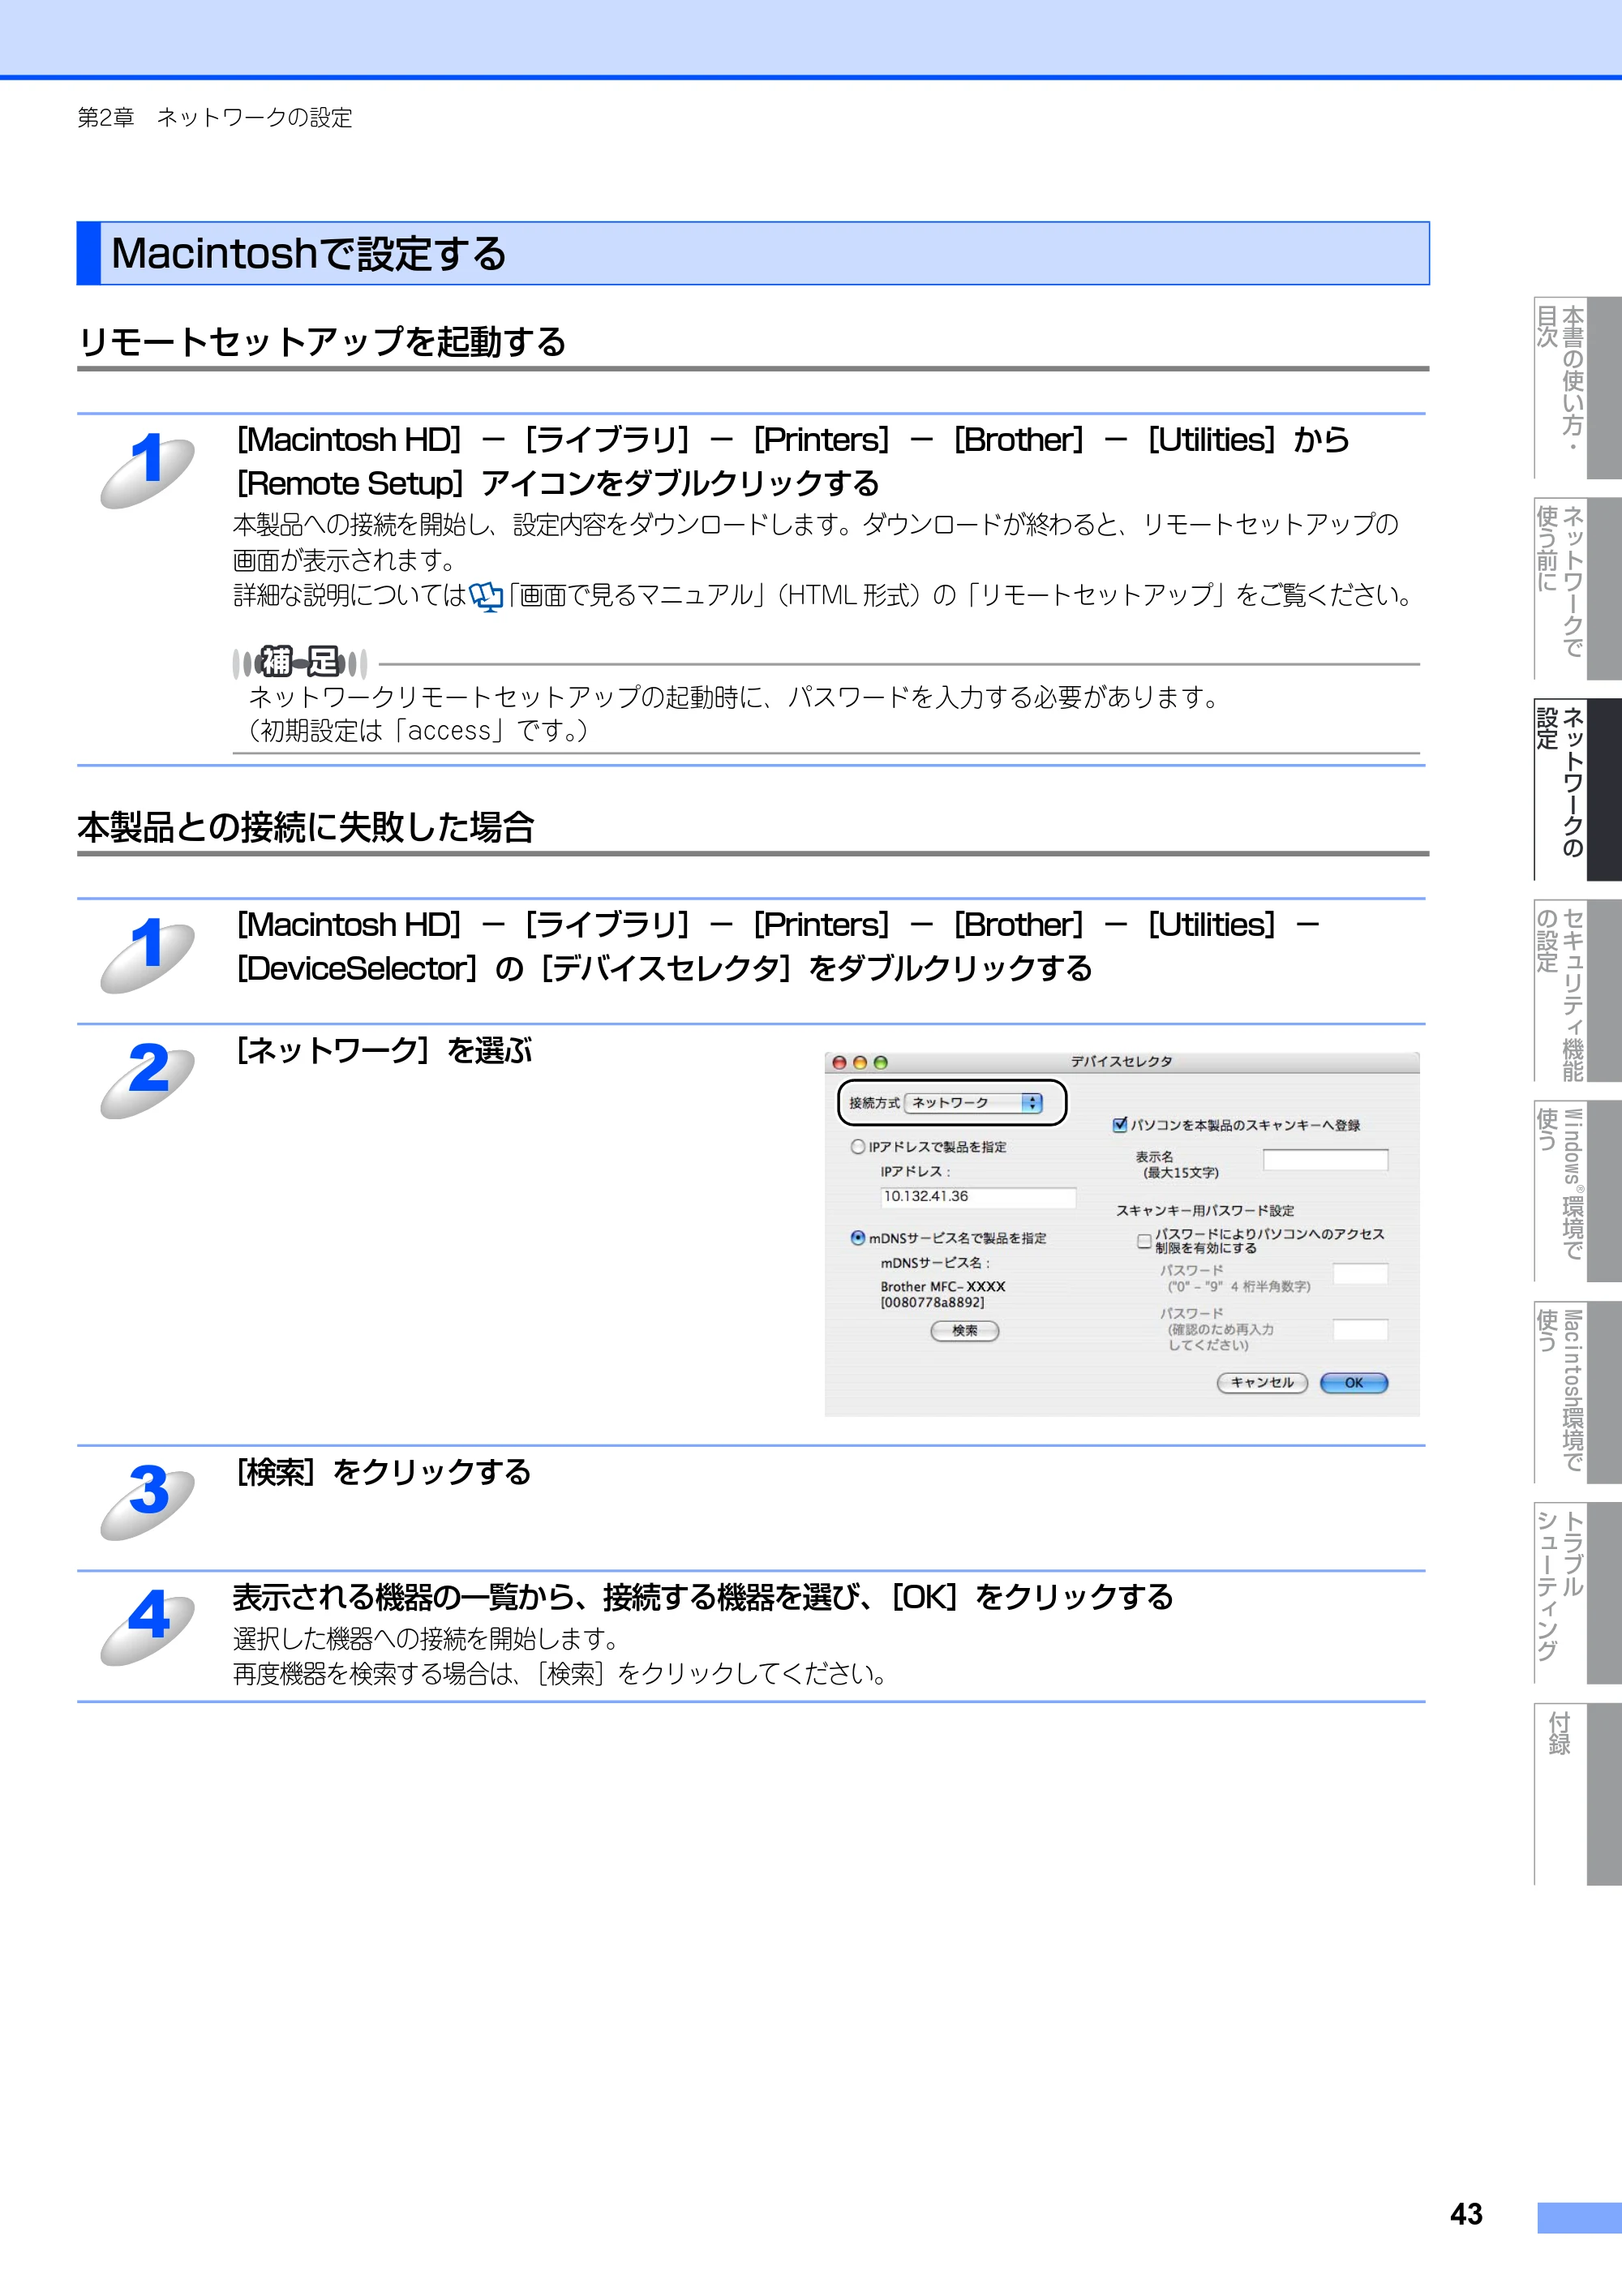The image size is (1622, 2296).
Task: Click the 表示名 text field
Action: [1325, 1159]
